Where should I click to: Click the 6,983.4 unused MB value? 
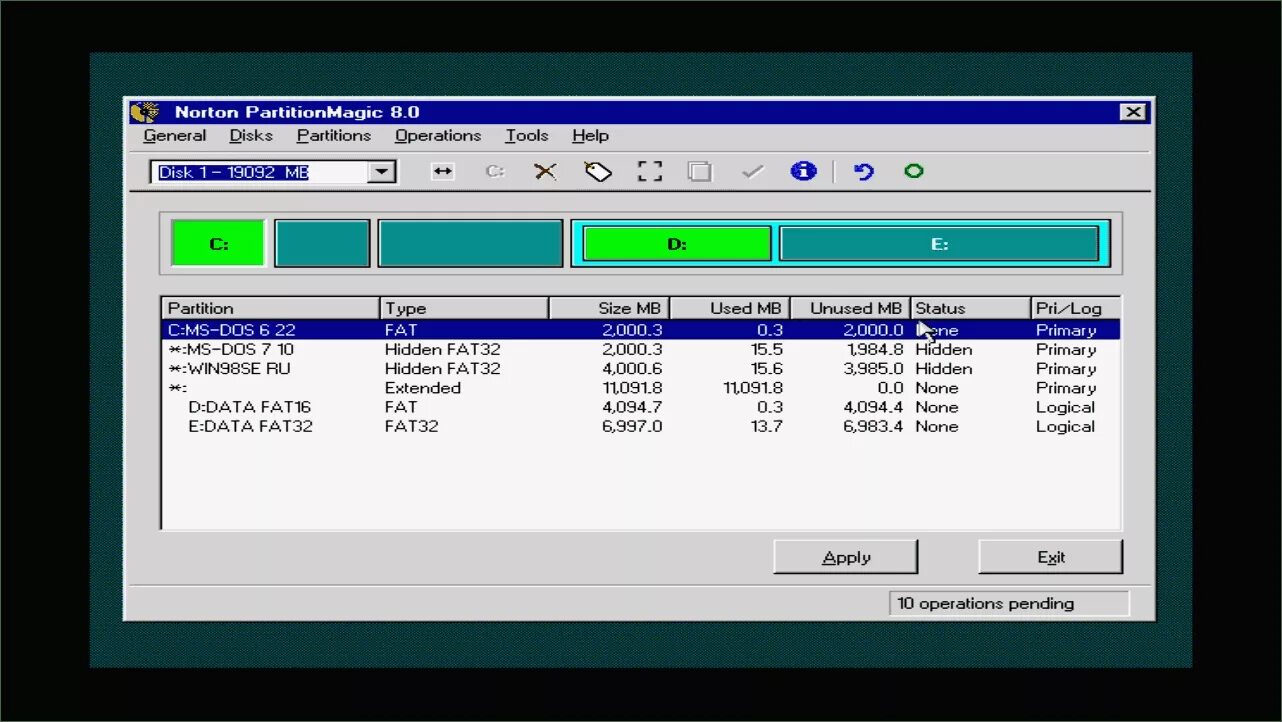tap(873, 426)
